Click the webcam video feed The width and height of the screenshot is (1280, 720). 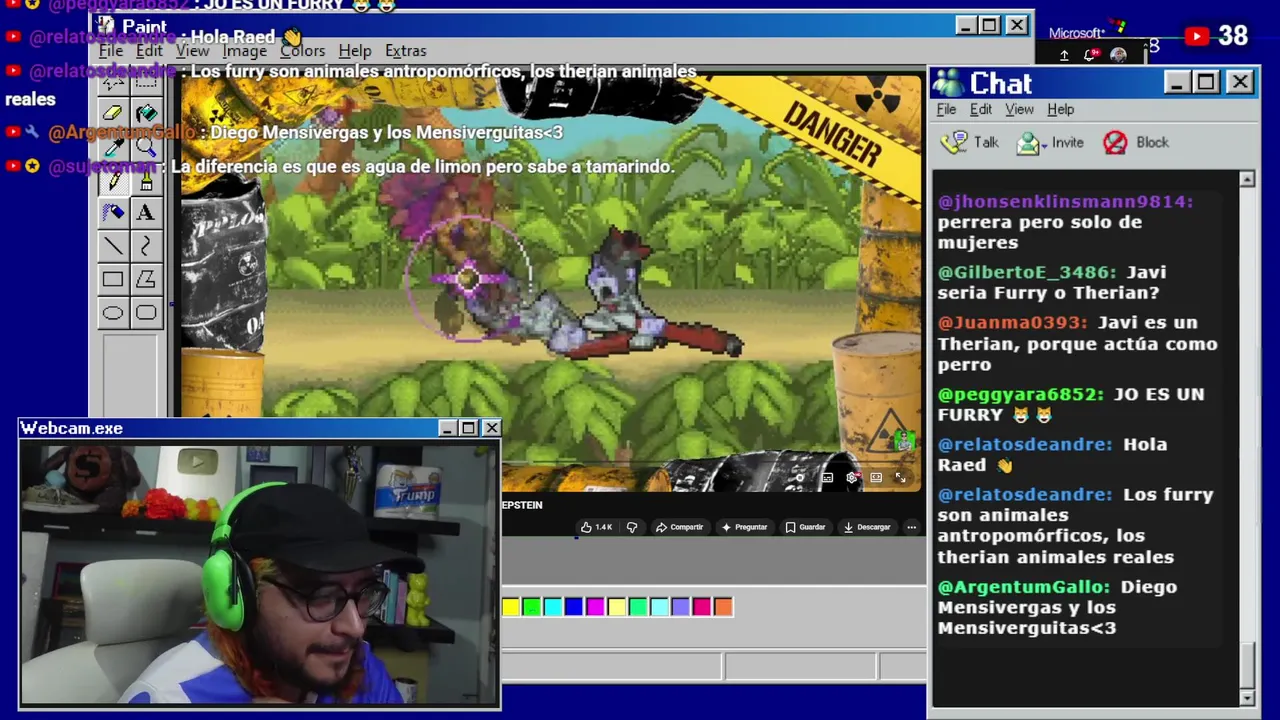pos(260,575)
